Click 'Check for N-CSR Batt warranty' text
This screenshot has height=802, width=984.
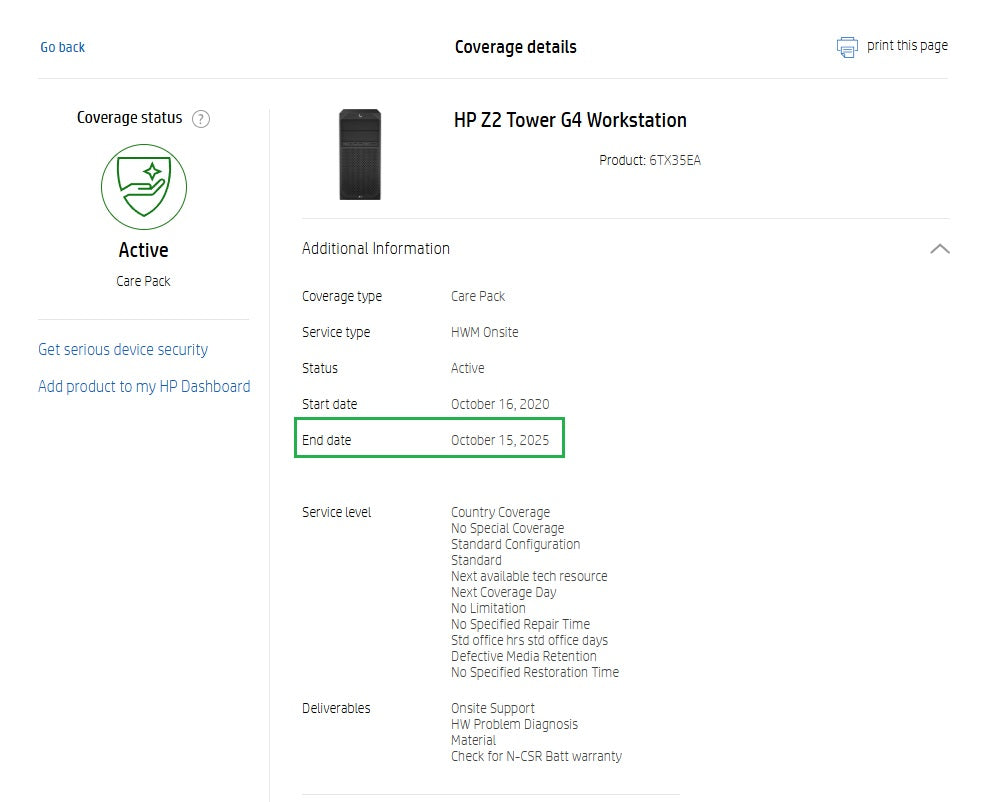click(536, 756)
